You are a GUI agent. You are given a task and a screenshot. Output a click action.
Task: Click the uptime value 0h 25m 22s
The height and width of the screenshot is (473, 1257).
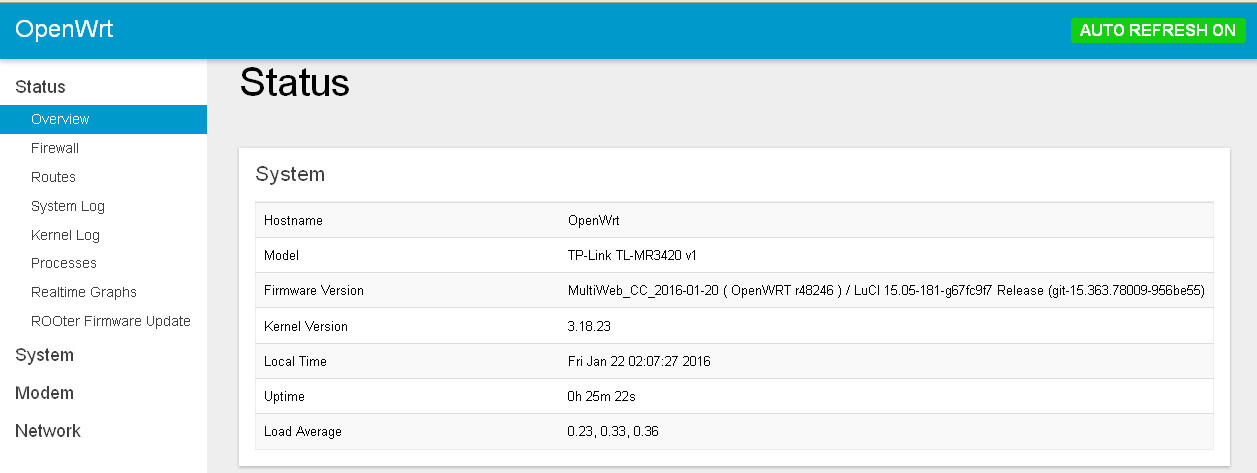(x=602, y=396)
